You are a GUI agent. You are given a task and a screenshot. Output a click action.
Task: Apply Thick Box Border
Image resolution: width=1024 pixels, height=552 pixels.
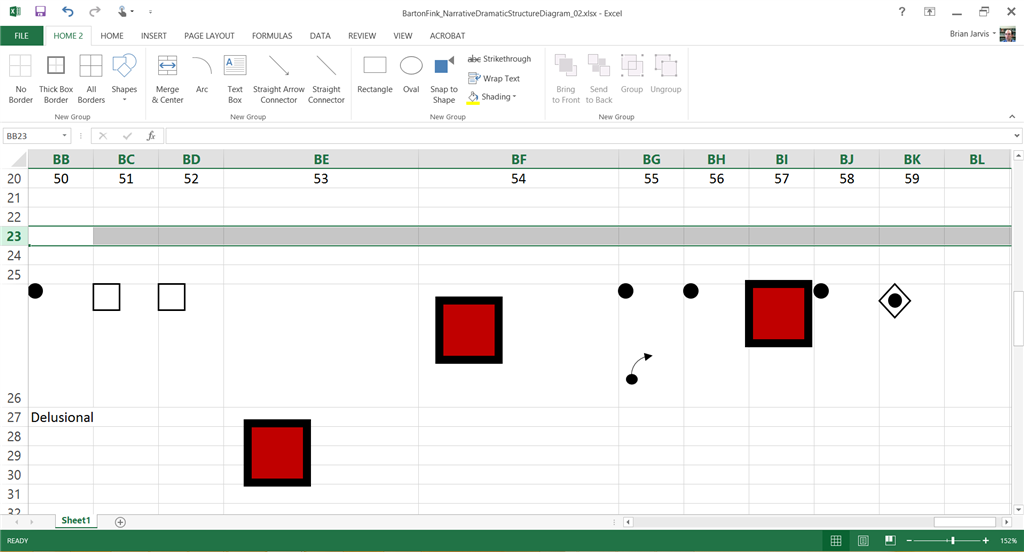(x=56, y=79)
